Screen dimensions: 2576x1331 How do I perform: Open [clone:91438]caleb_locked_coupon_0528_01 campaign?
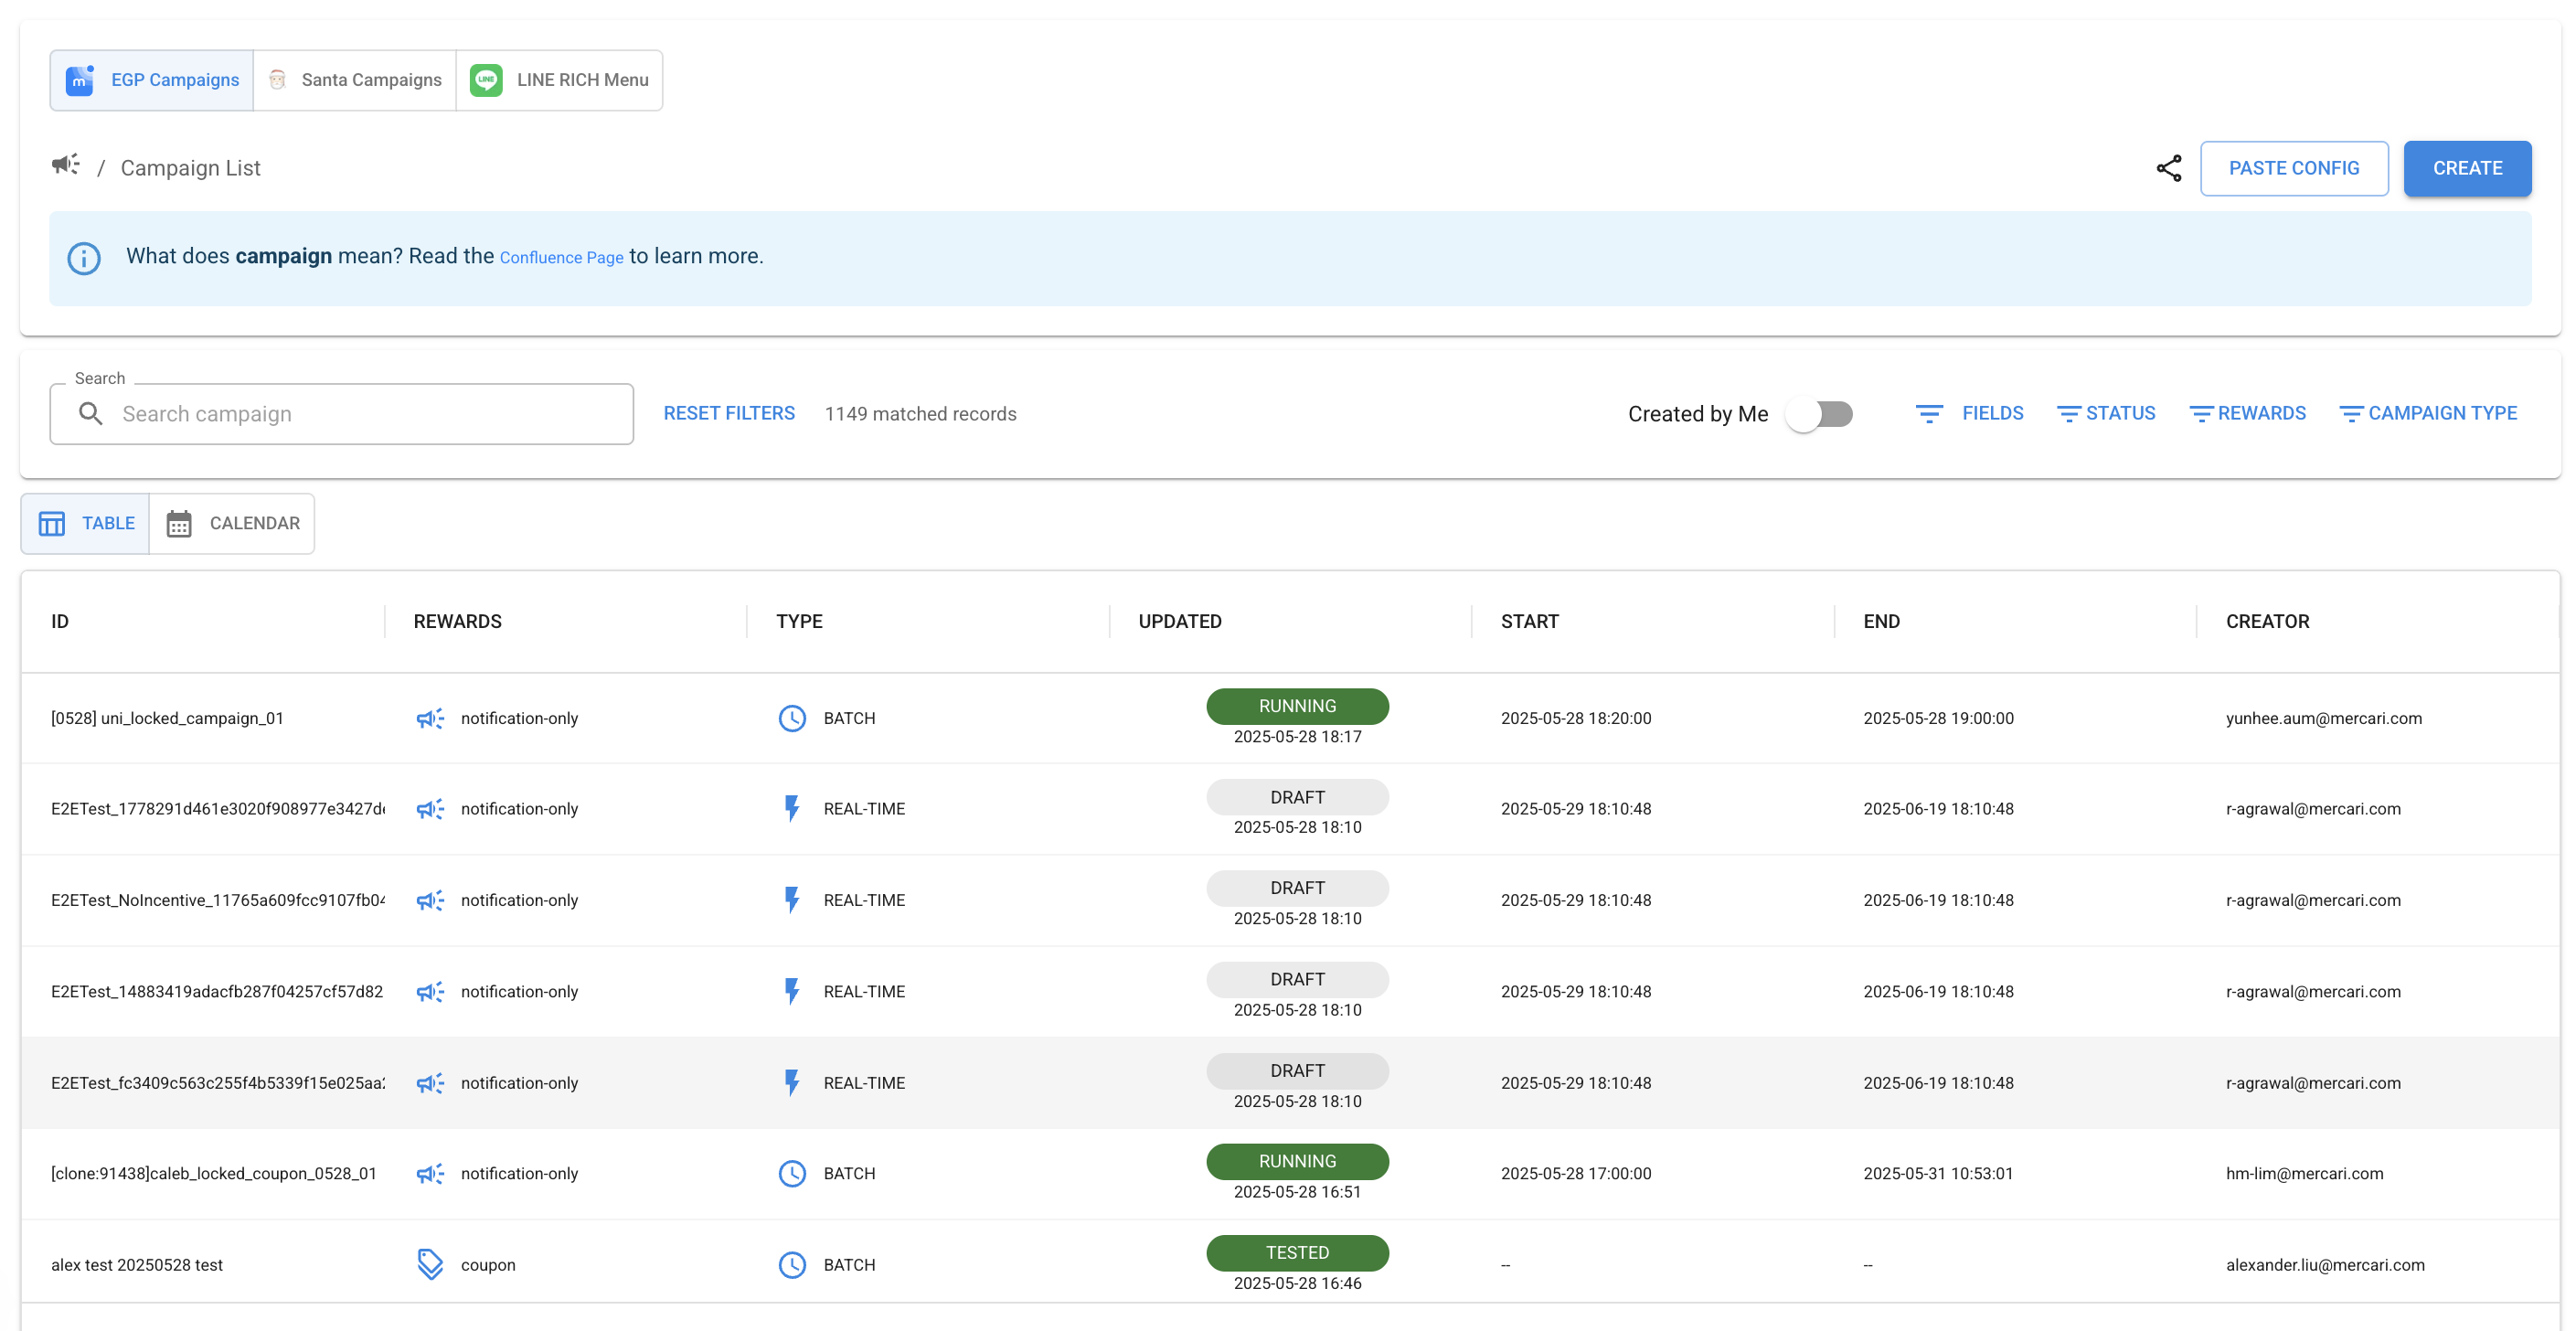tap(214, 1173)
